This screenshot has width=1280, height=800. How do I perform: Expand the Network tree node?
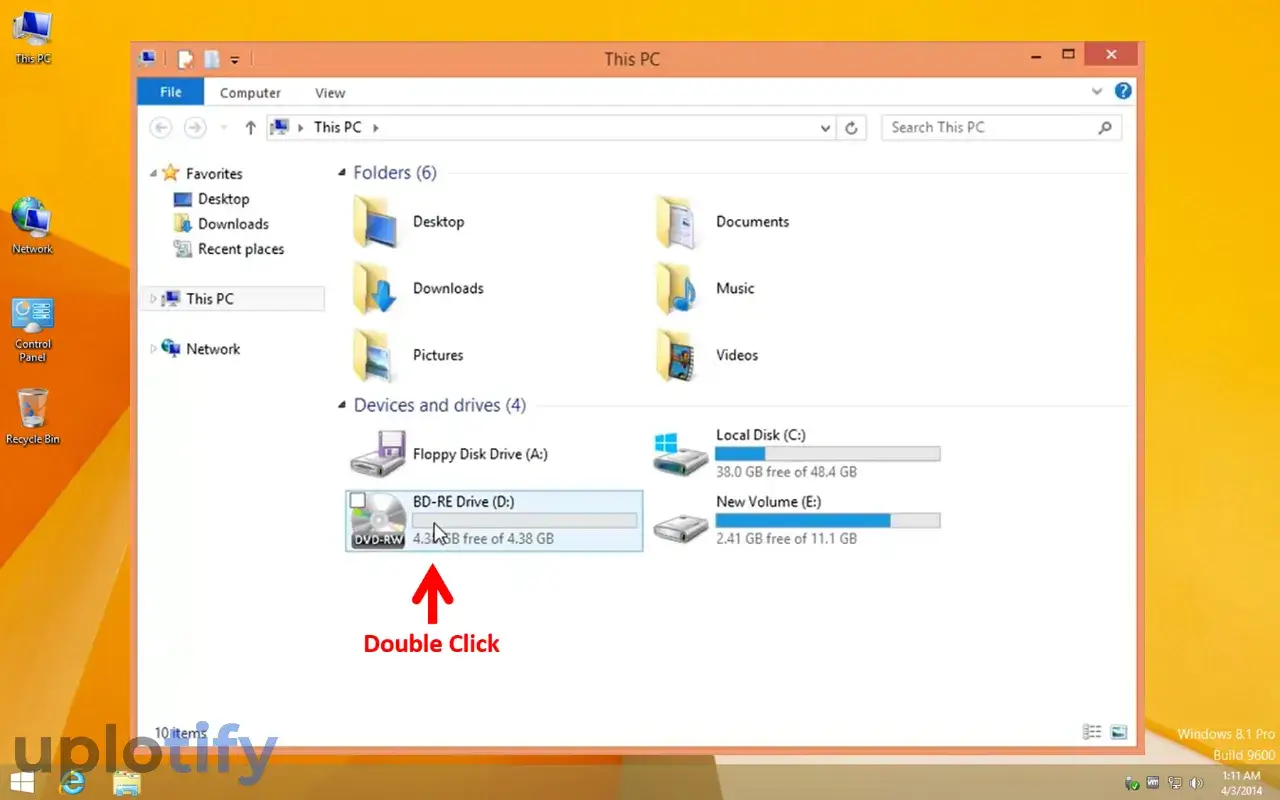153,349
